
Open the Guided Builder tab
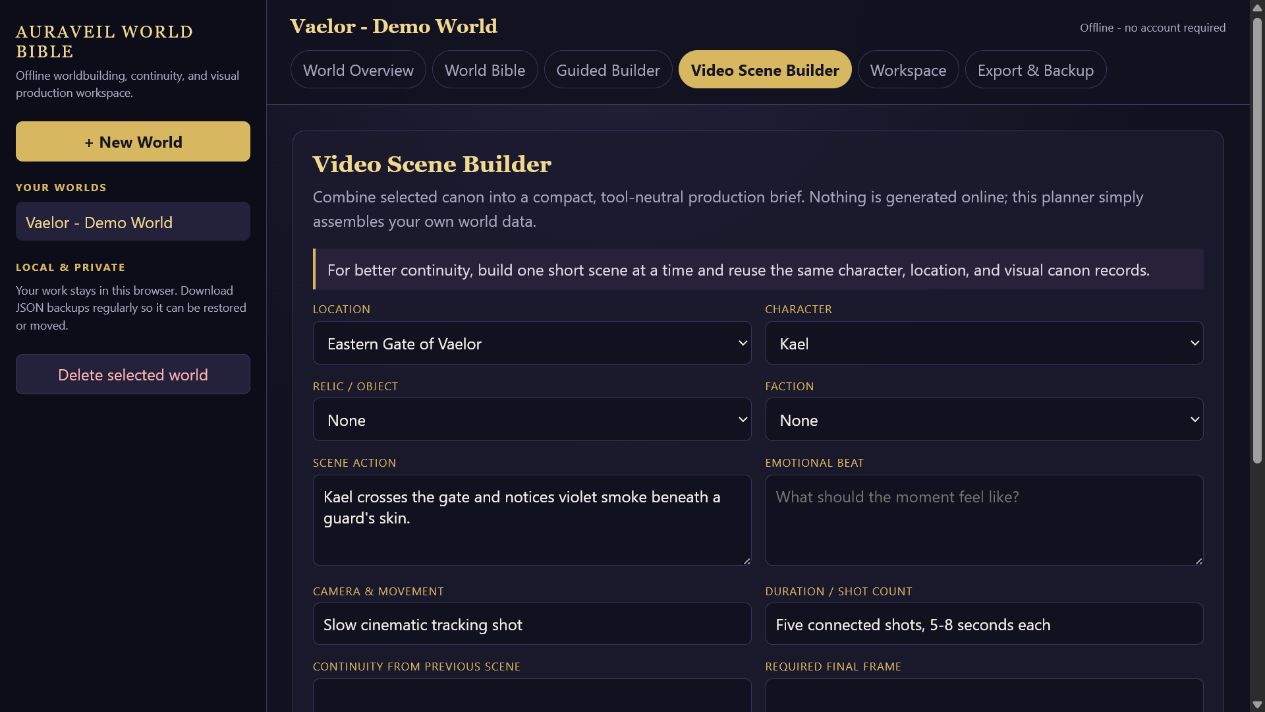click(608, 70)
